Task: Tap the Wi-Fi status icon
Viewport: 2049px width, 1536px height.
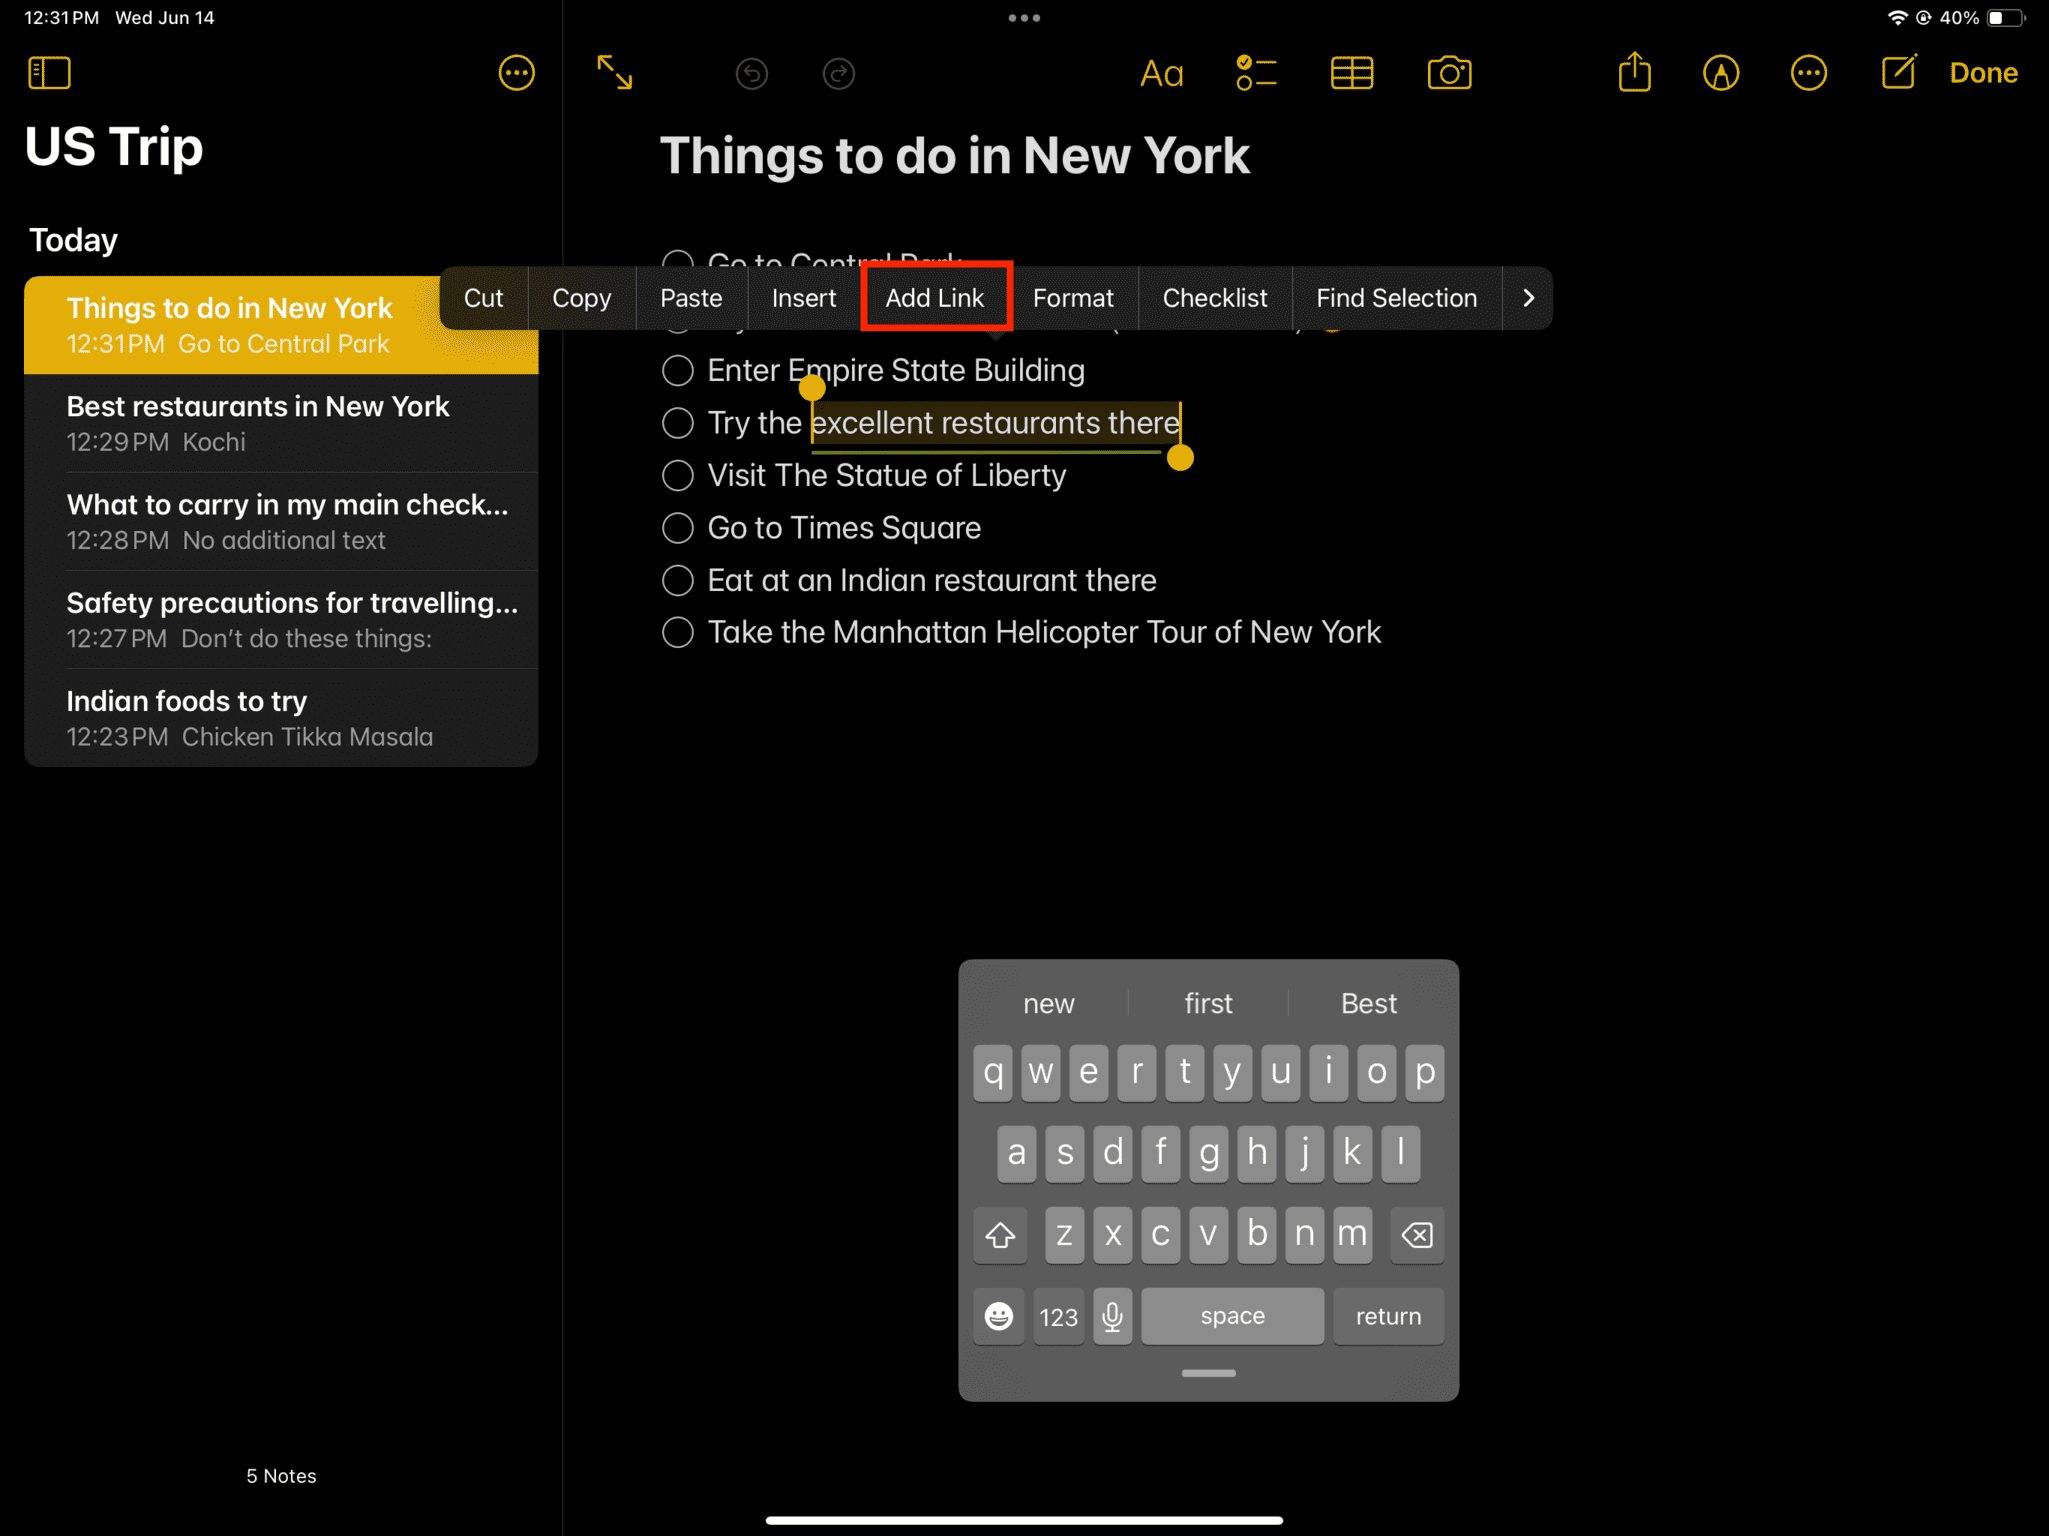Action: [1896, 18]
